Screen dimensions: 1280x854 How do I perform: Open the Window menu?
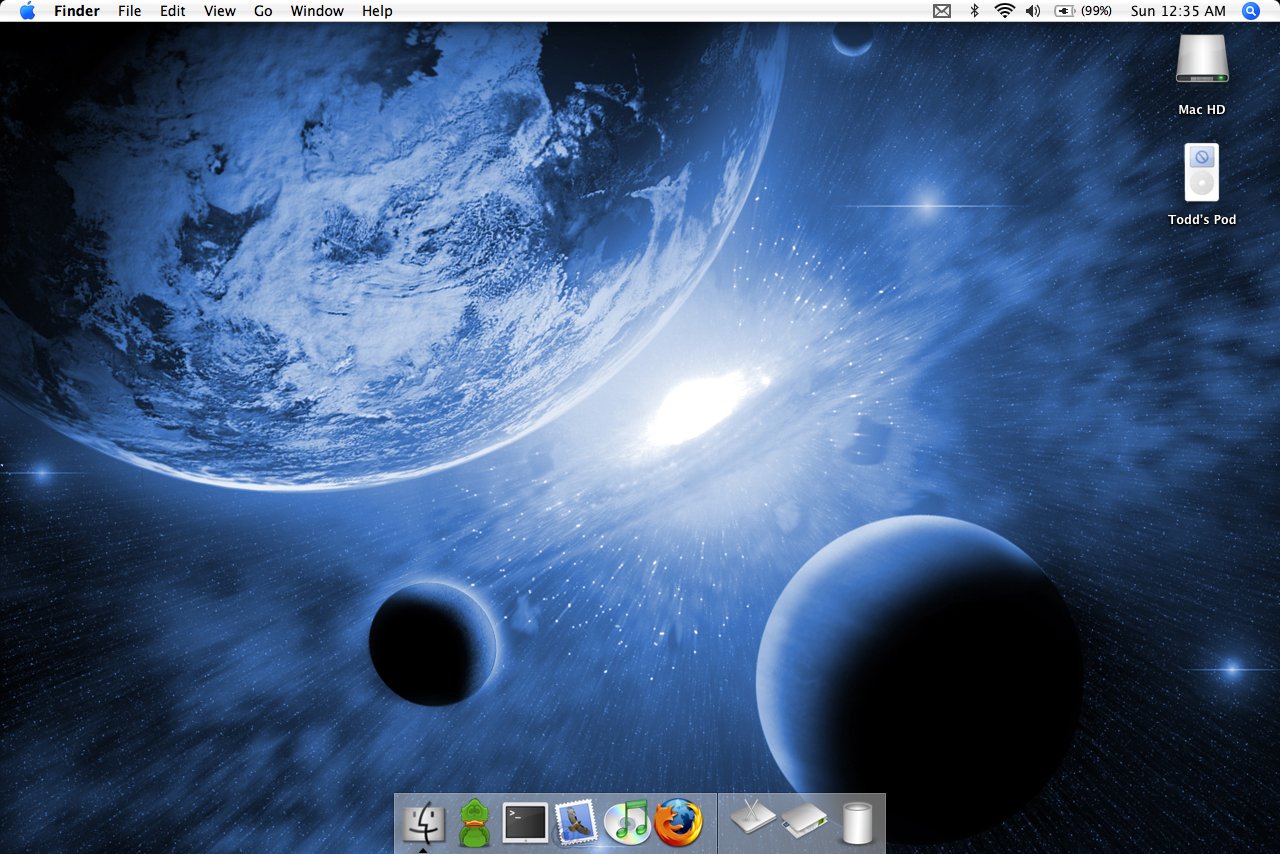(317, 11)
